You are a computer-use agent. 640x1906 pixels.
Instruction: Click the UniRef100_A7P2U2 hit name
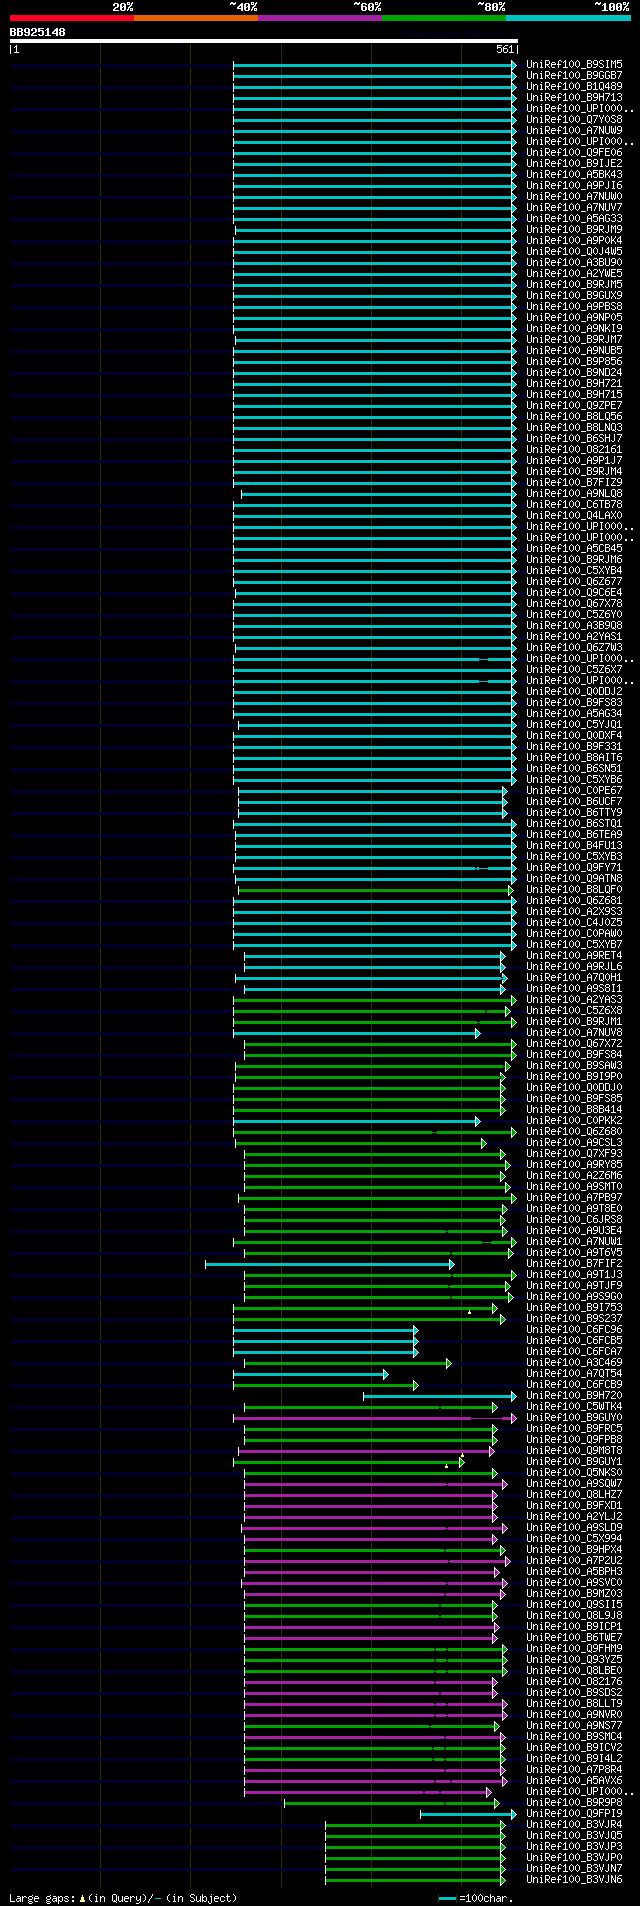[x=574, y=1560]
